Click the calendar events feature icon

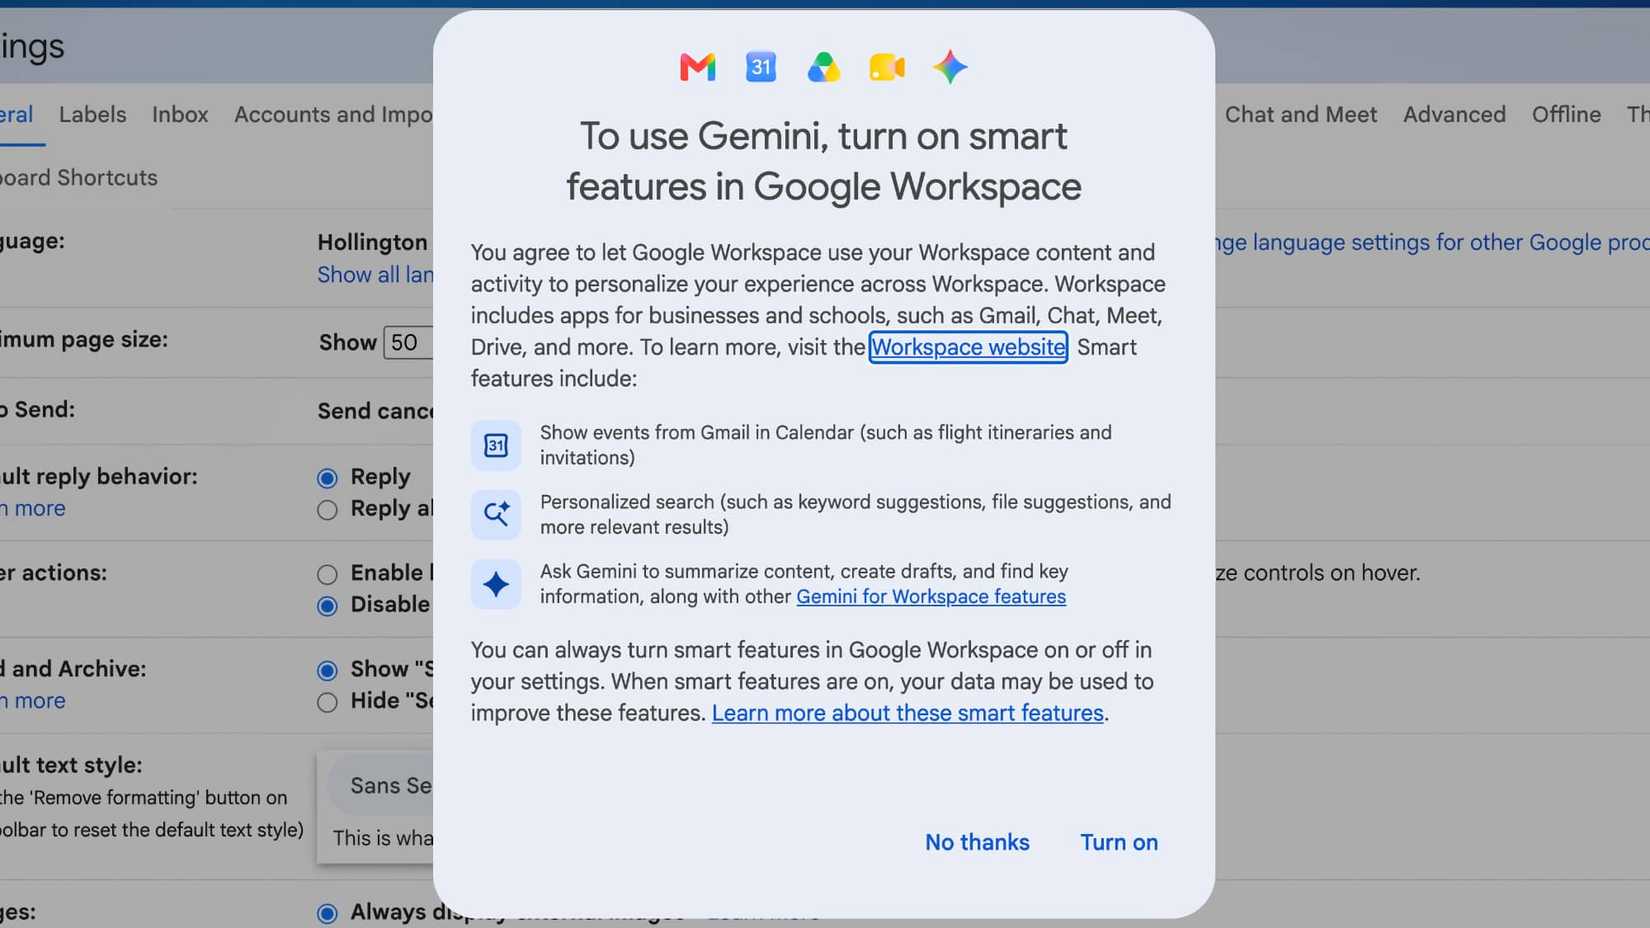(496, 445)
